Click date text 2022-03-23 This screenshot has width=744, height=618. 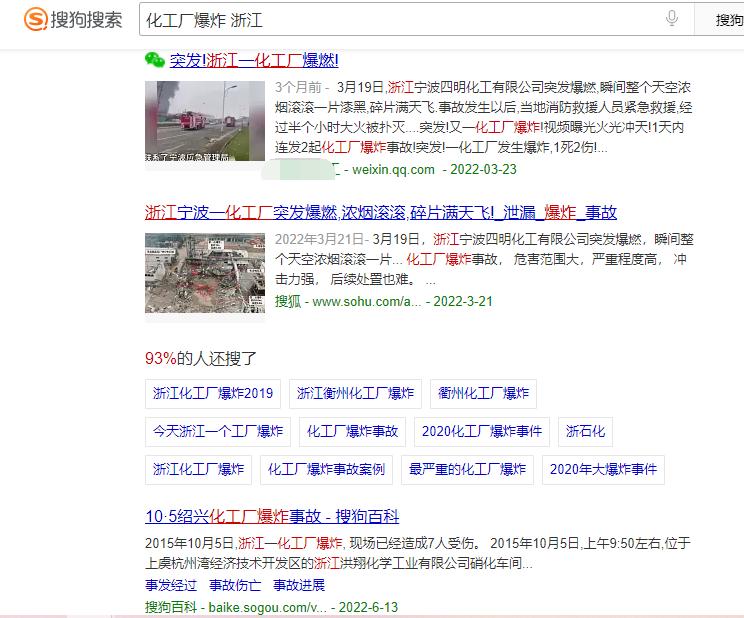pos(483,169)
